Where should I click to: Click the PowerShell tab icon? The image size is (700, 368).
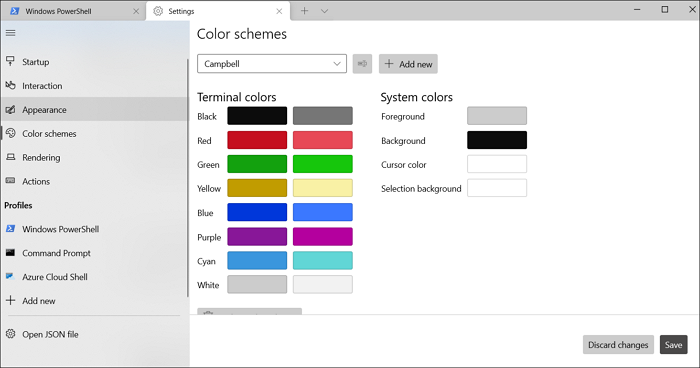tap(15, 11)
